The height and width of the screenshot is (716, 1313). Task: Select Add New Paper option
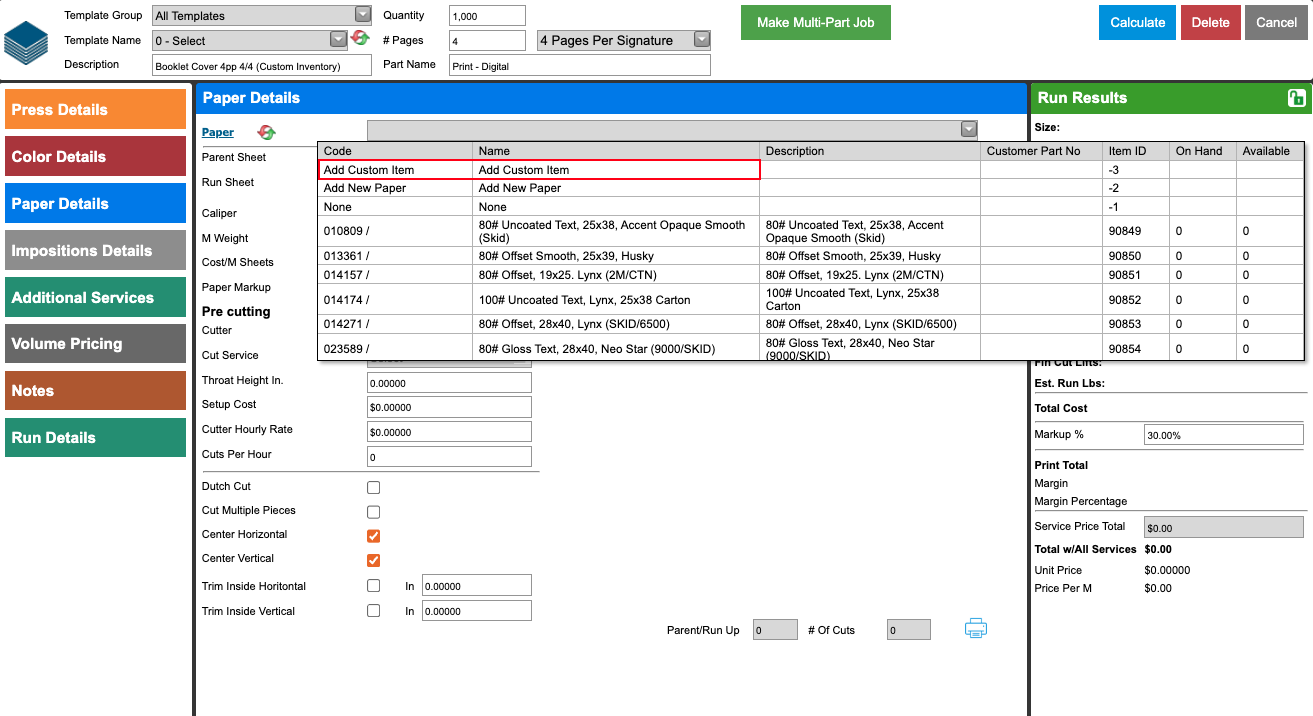tap(811, 188)
